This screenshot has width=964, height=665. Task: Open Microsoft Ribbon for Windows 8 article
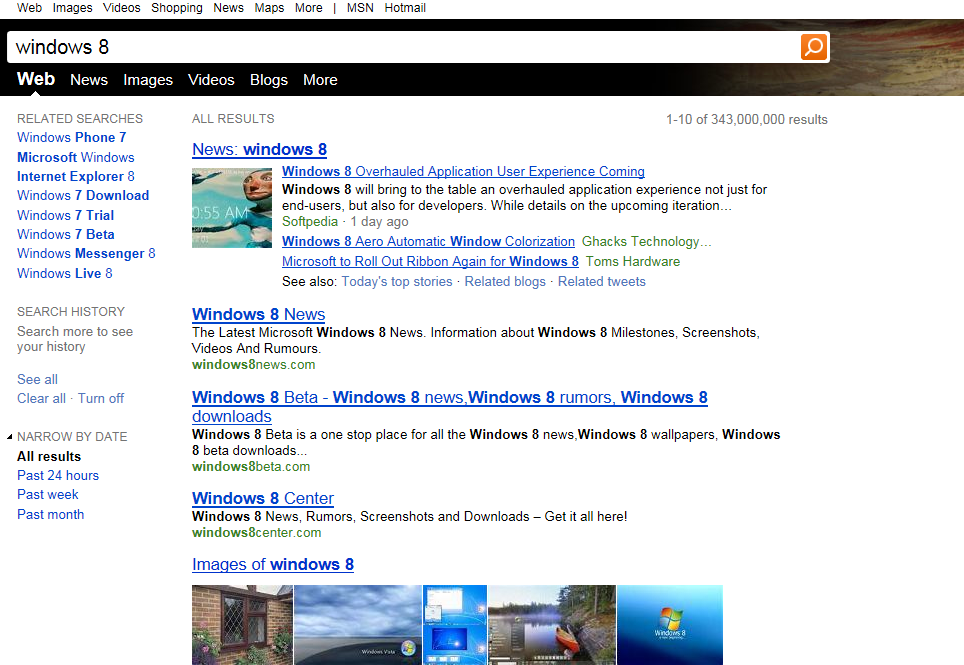(430, 261)
